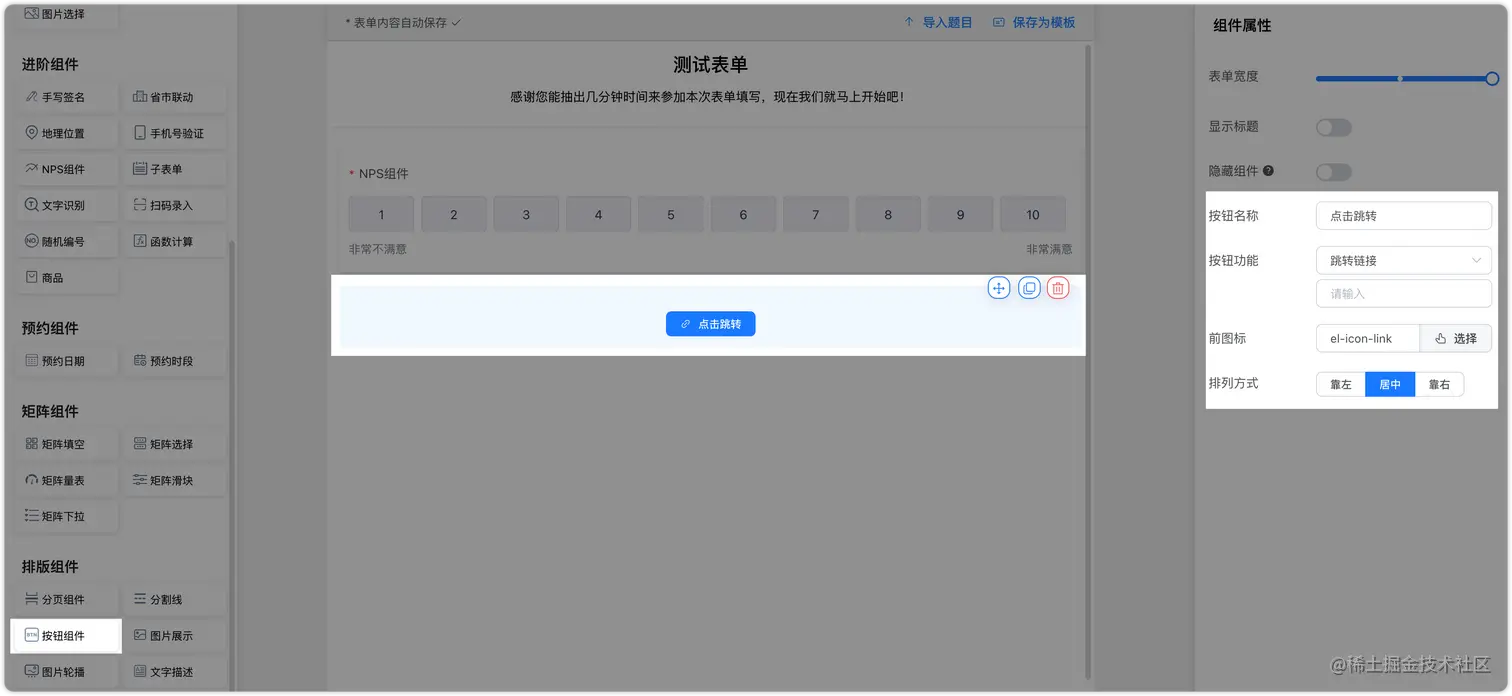The width and height of the screenshot is (1512, 696).
Task: Delete the button component with trash icon
Action: tap(1058, 288)
